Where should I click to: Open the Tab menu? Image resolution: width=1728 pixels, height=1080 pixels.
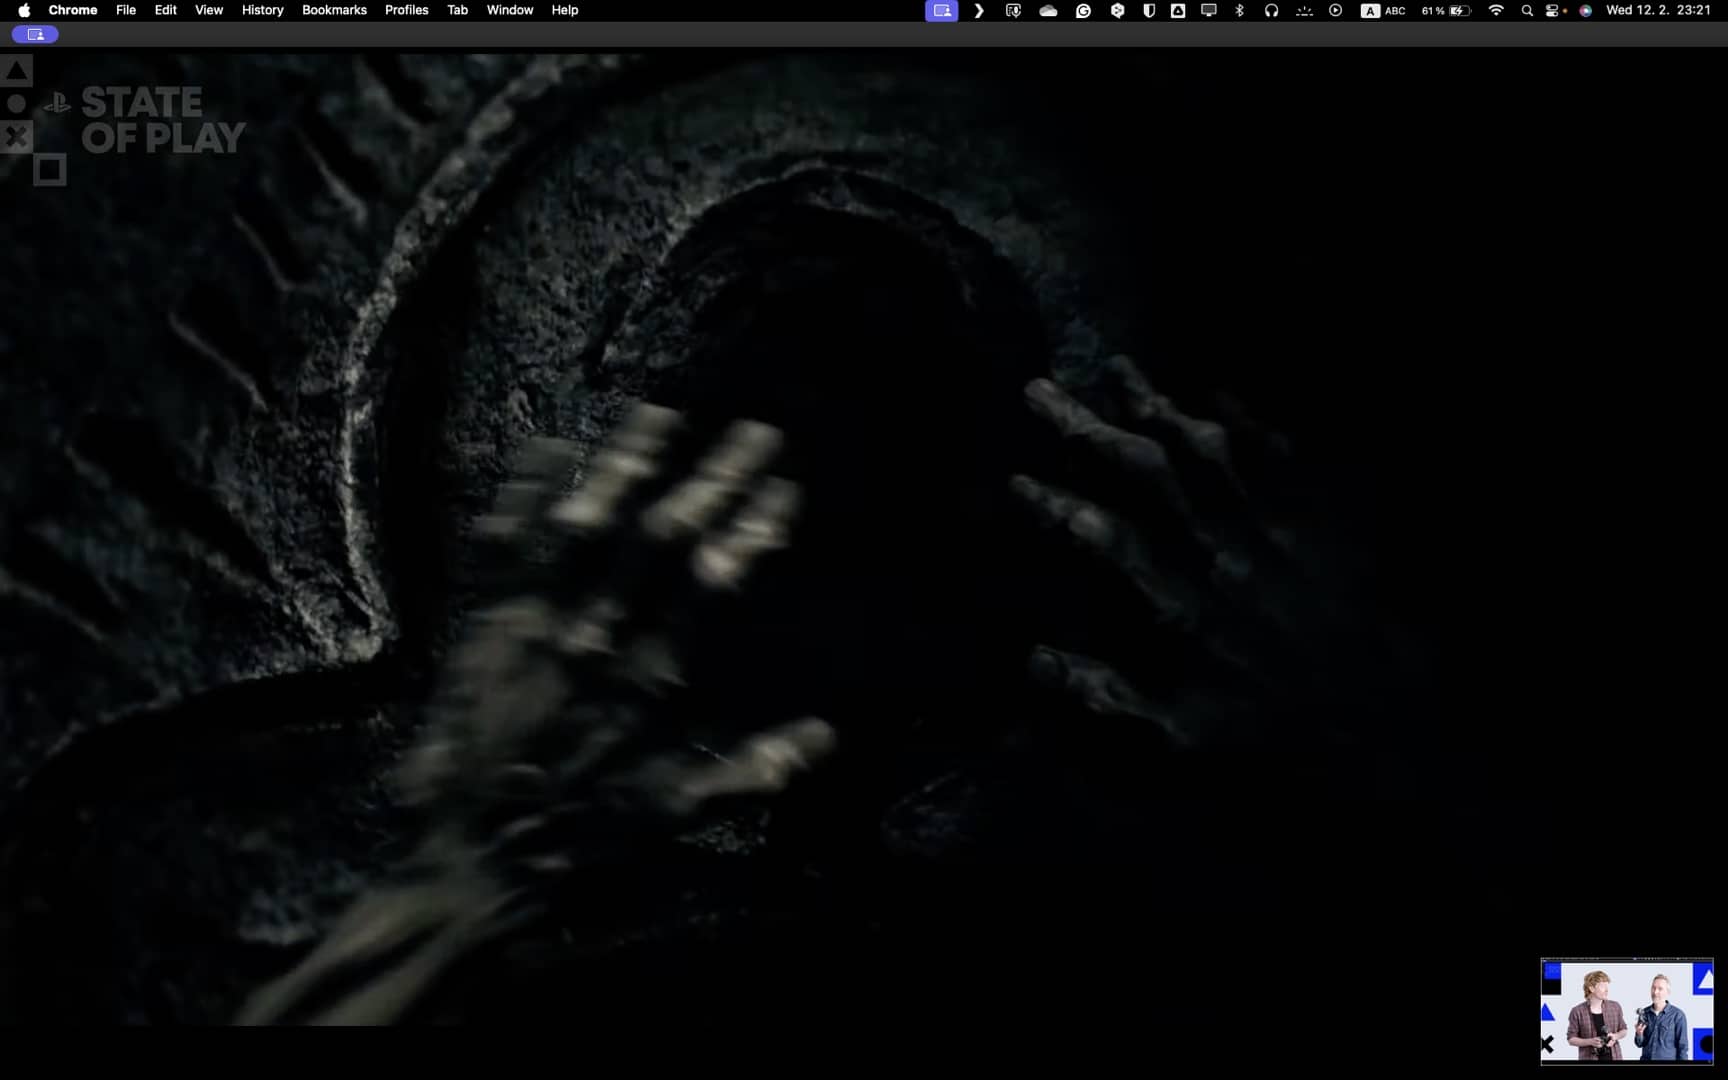[458, 10]
